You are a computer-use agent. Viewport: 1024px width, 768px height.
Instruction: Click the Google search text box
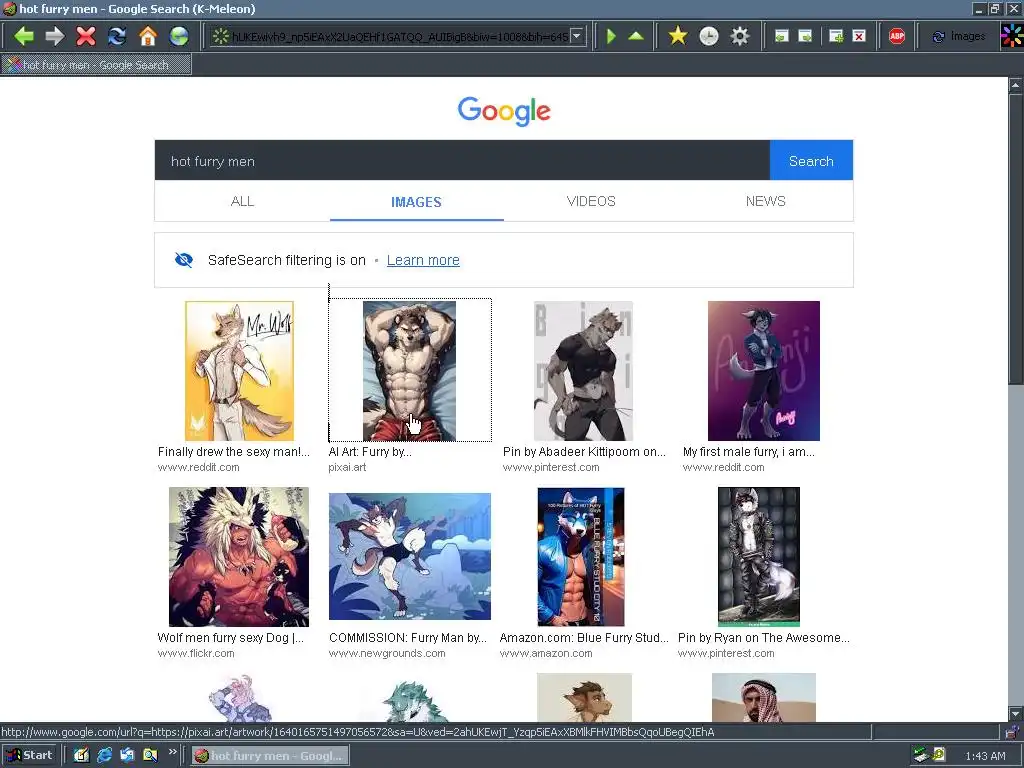(x=462, y=161)
